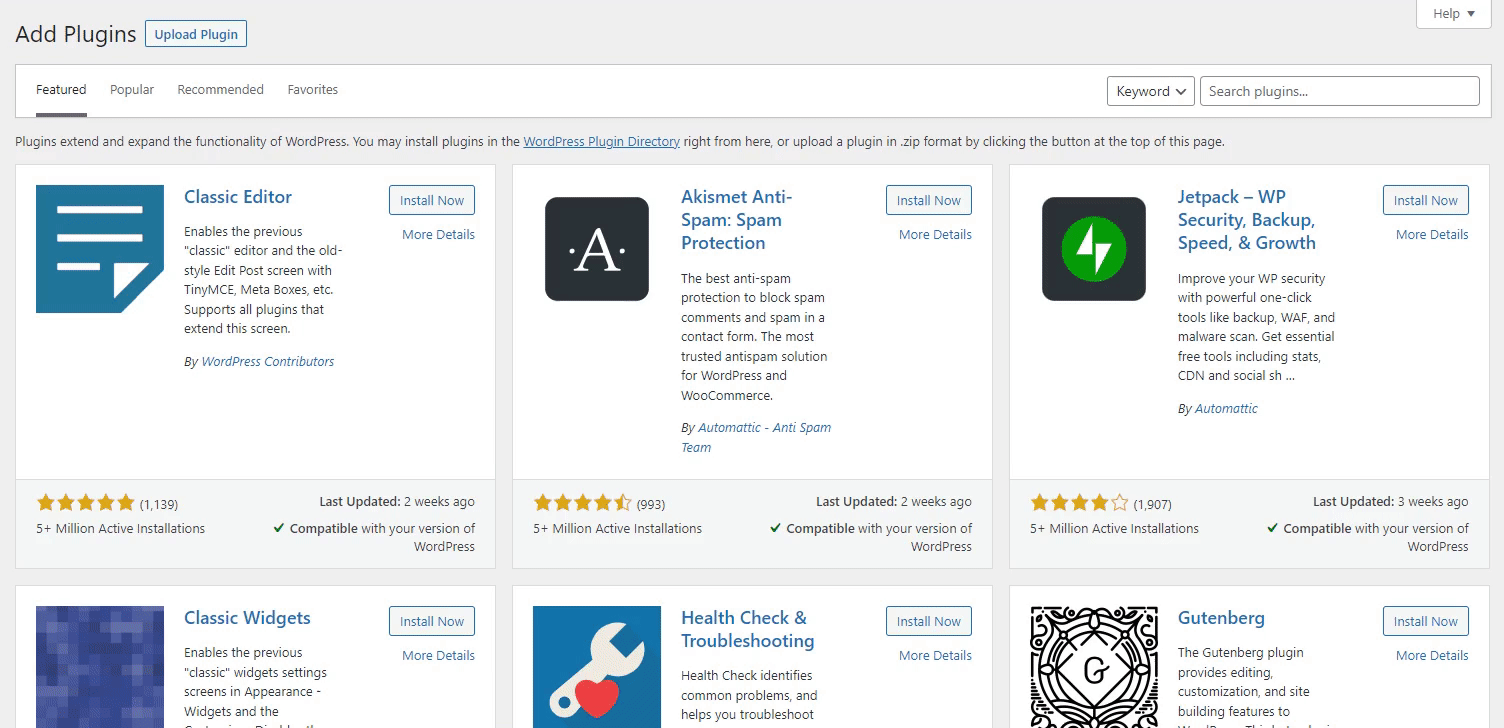Install the Classic Widgets plugin
Image resolution: width=1504 pixels, height=728 pixels.
tap(432, 621)
